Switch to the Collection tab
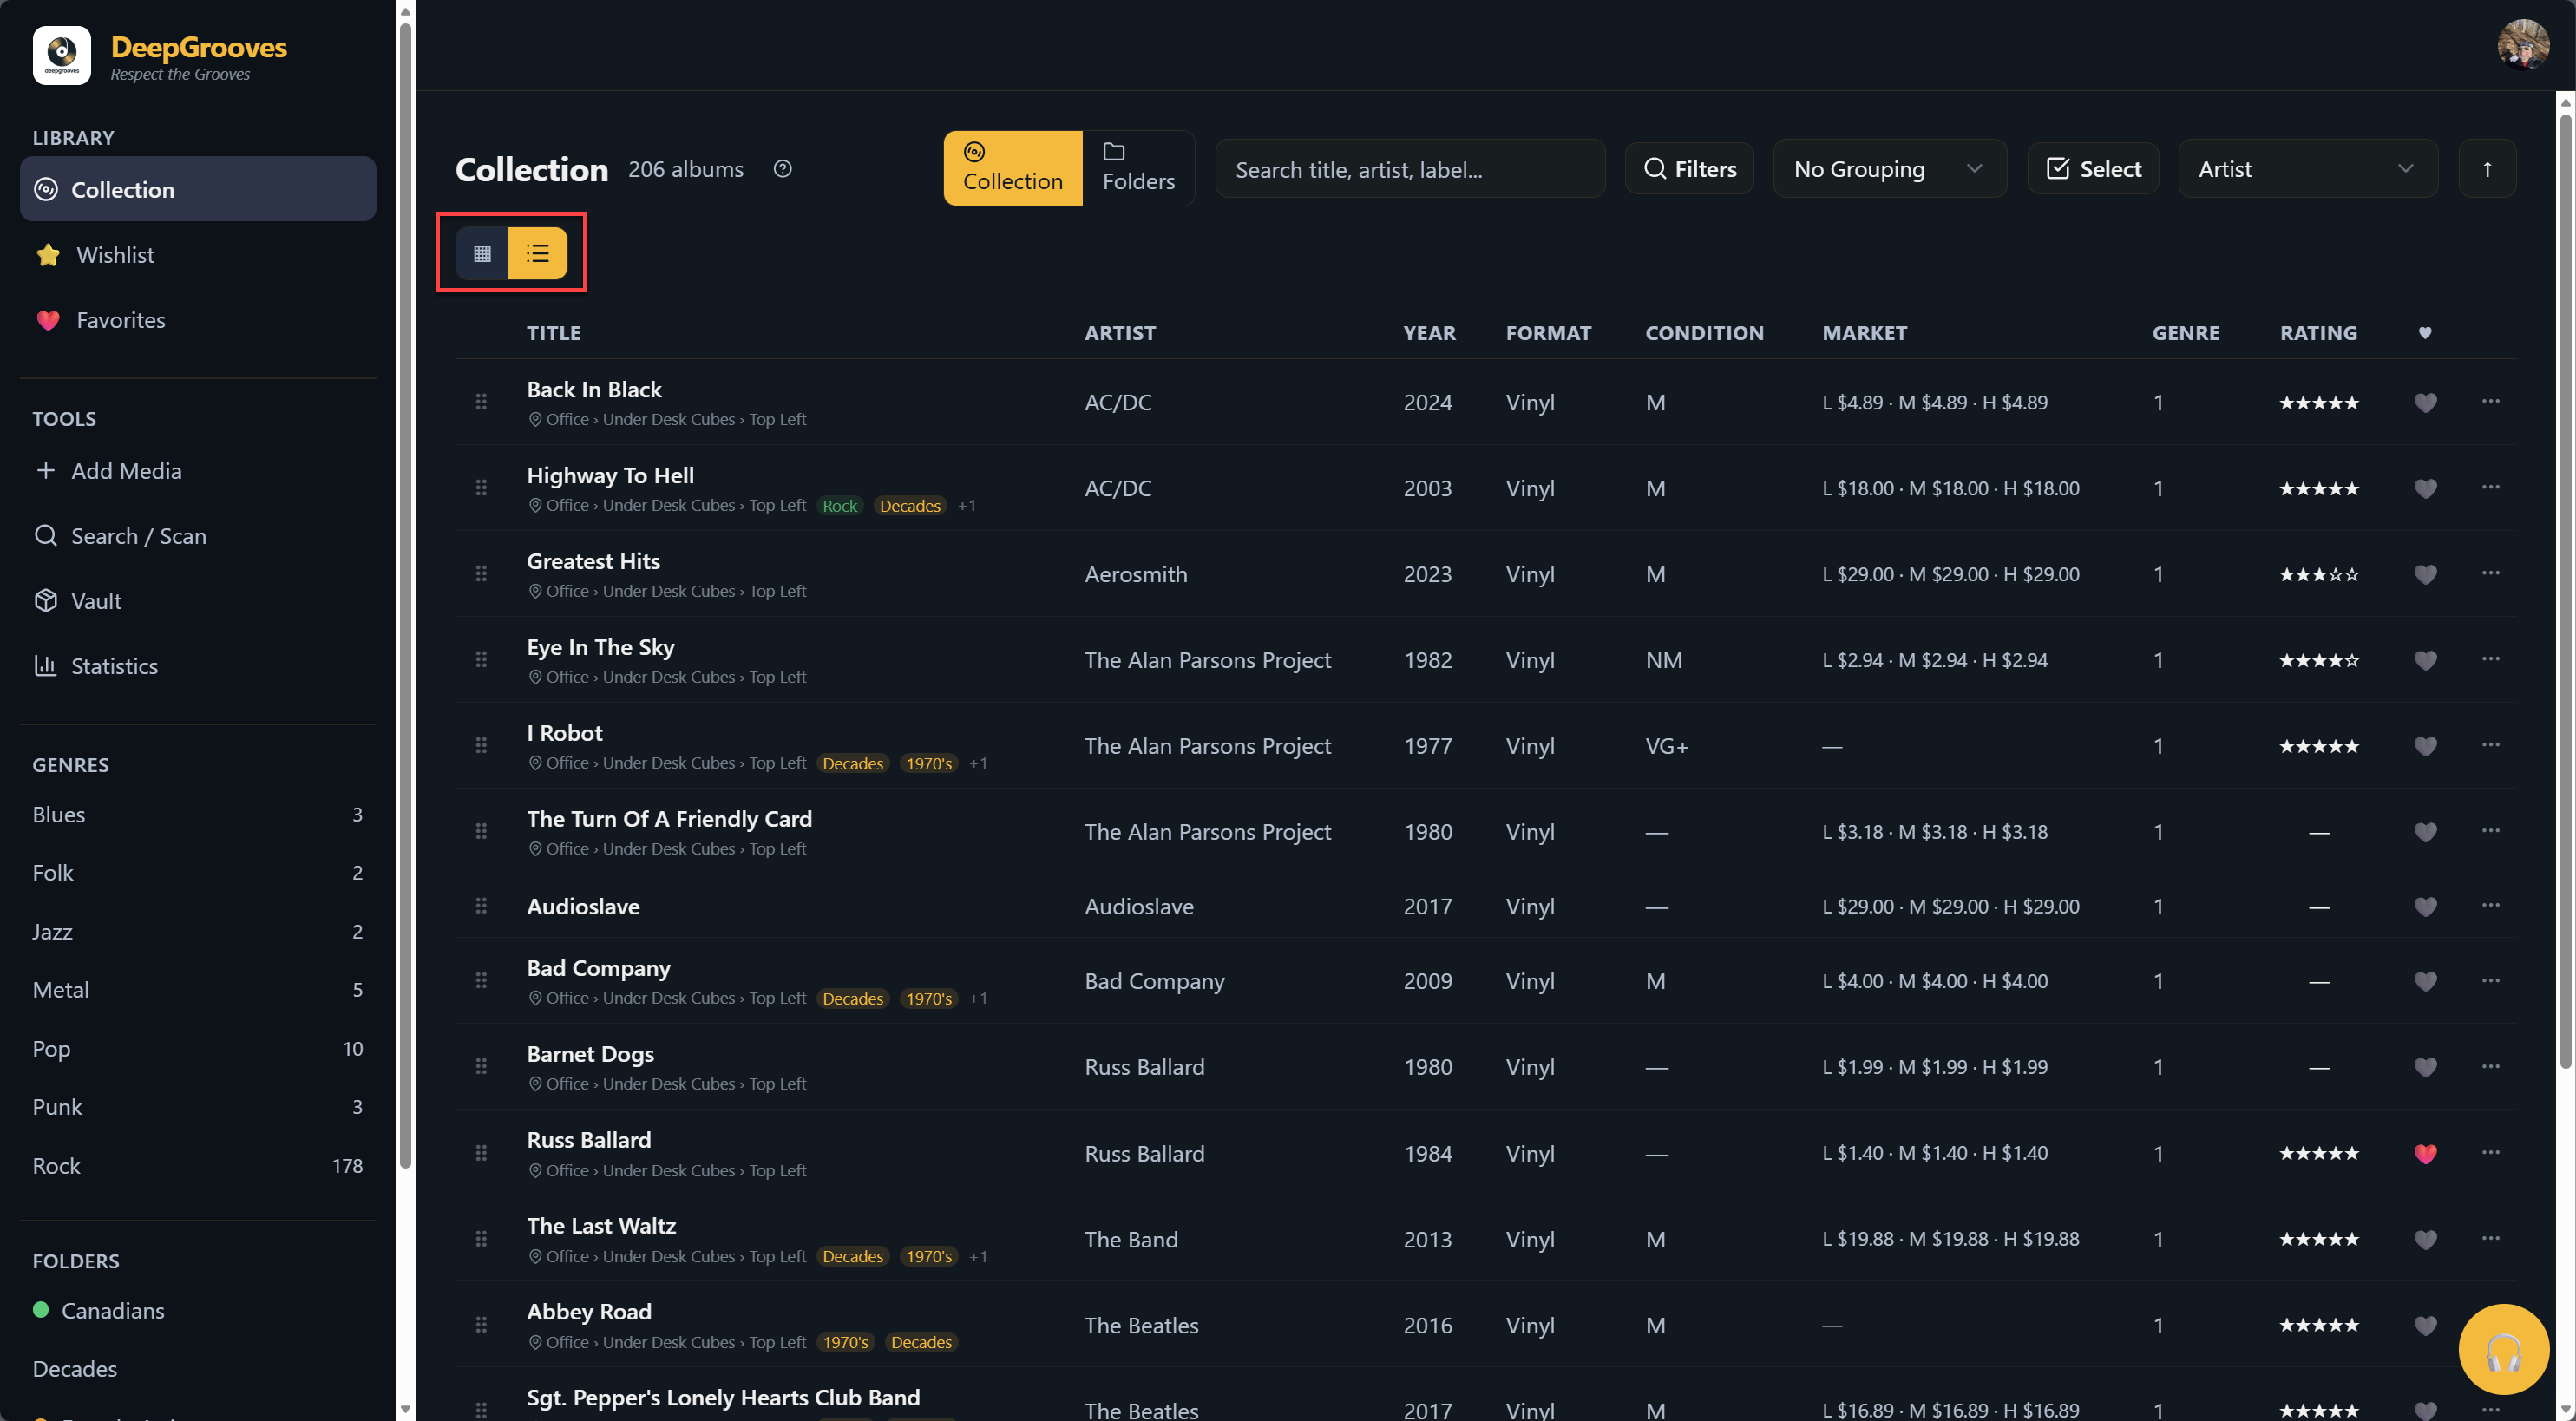 1012,168
